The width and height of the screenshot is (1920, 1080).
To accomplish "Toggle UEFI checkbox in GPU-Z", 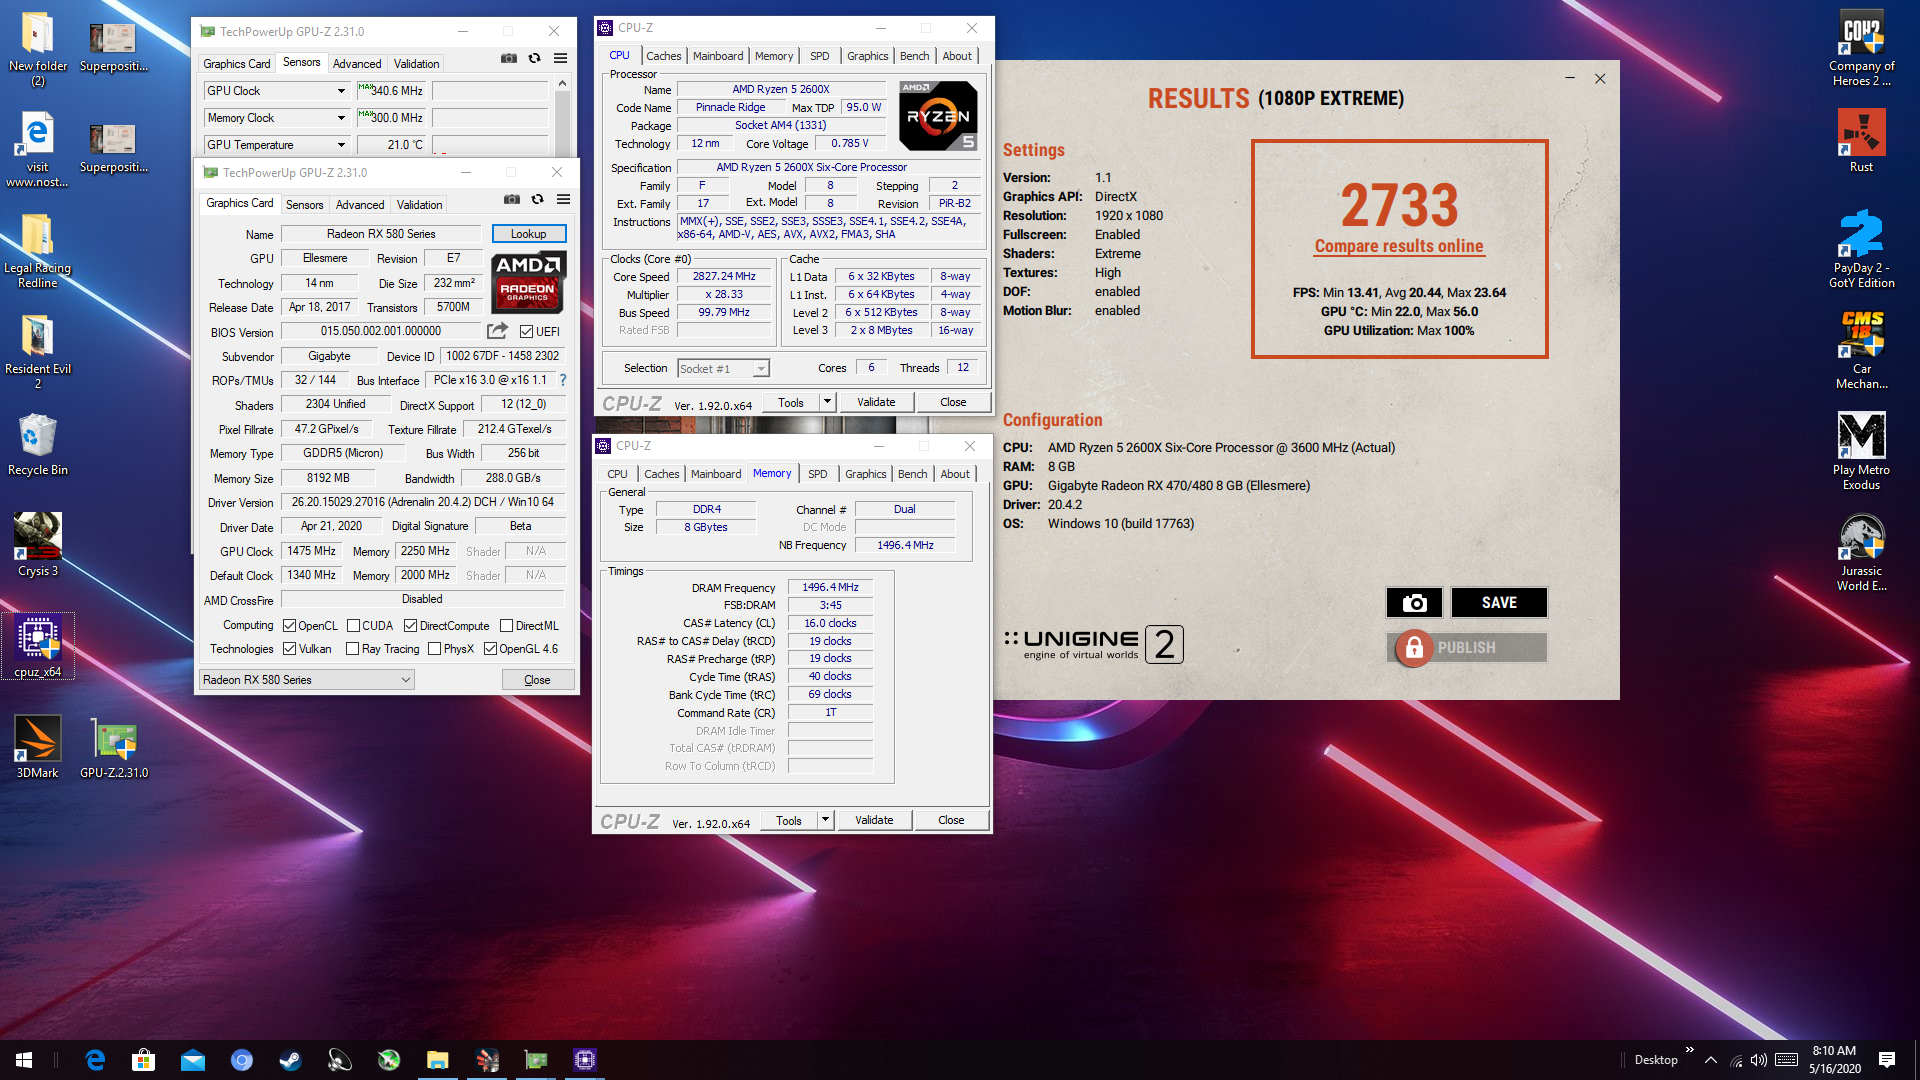I will coord(526,332).
